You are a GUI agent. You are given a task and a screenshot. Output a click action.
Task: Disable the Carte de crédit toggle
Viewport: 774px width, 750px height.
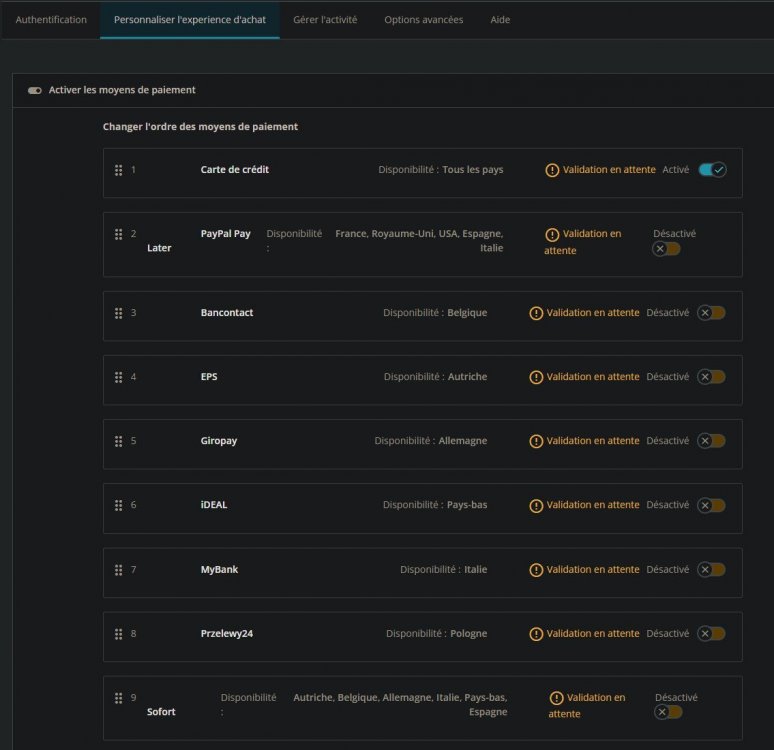click(x=712, y=170)
